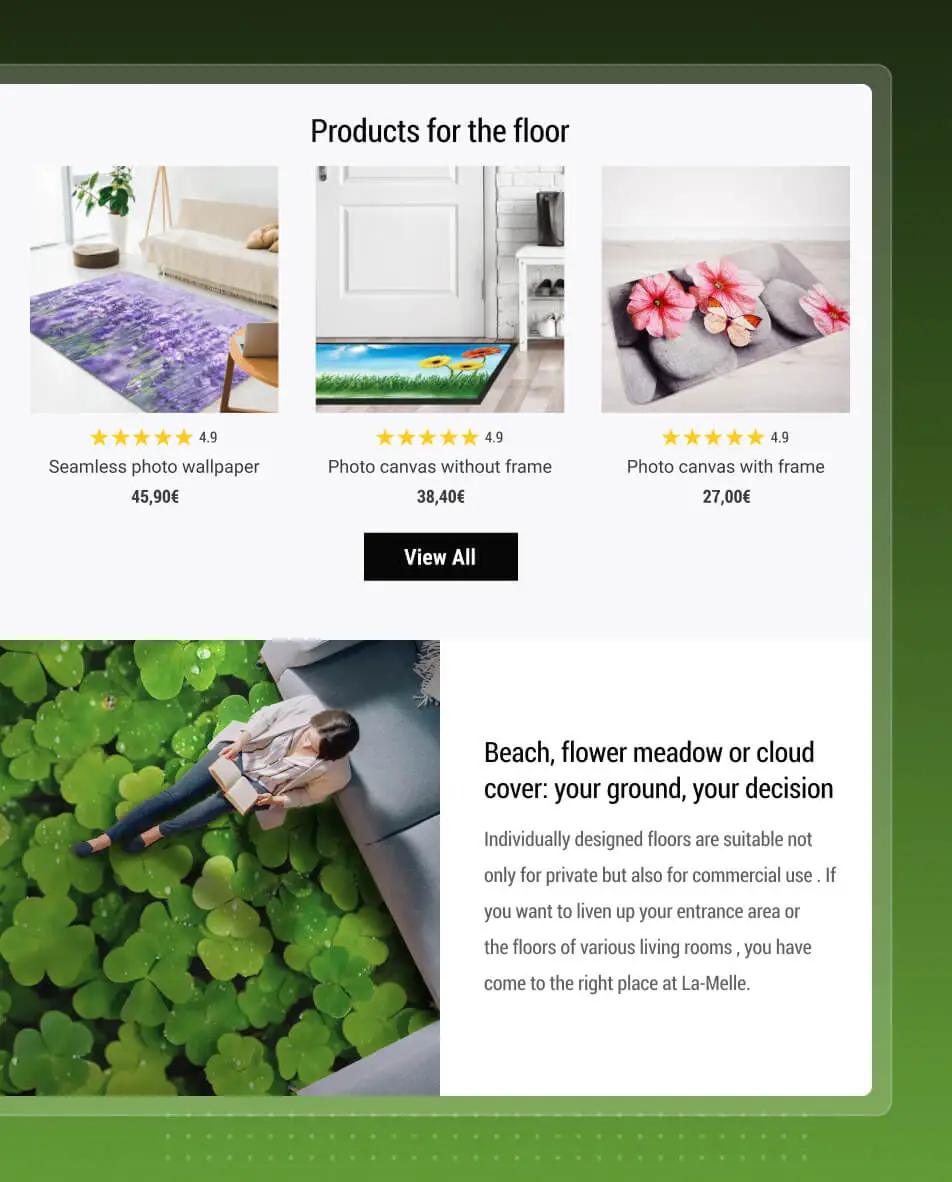952x1182 pixels.
Task: Click the Beach, flower meadow or cloud heading
Action: coord(658,770)
